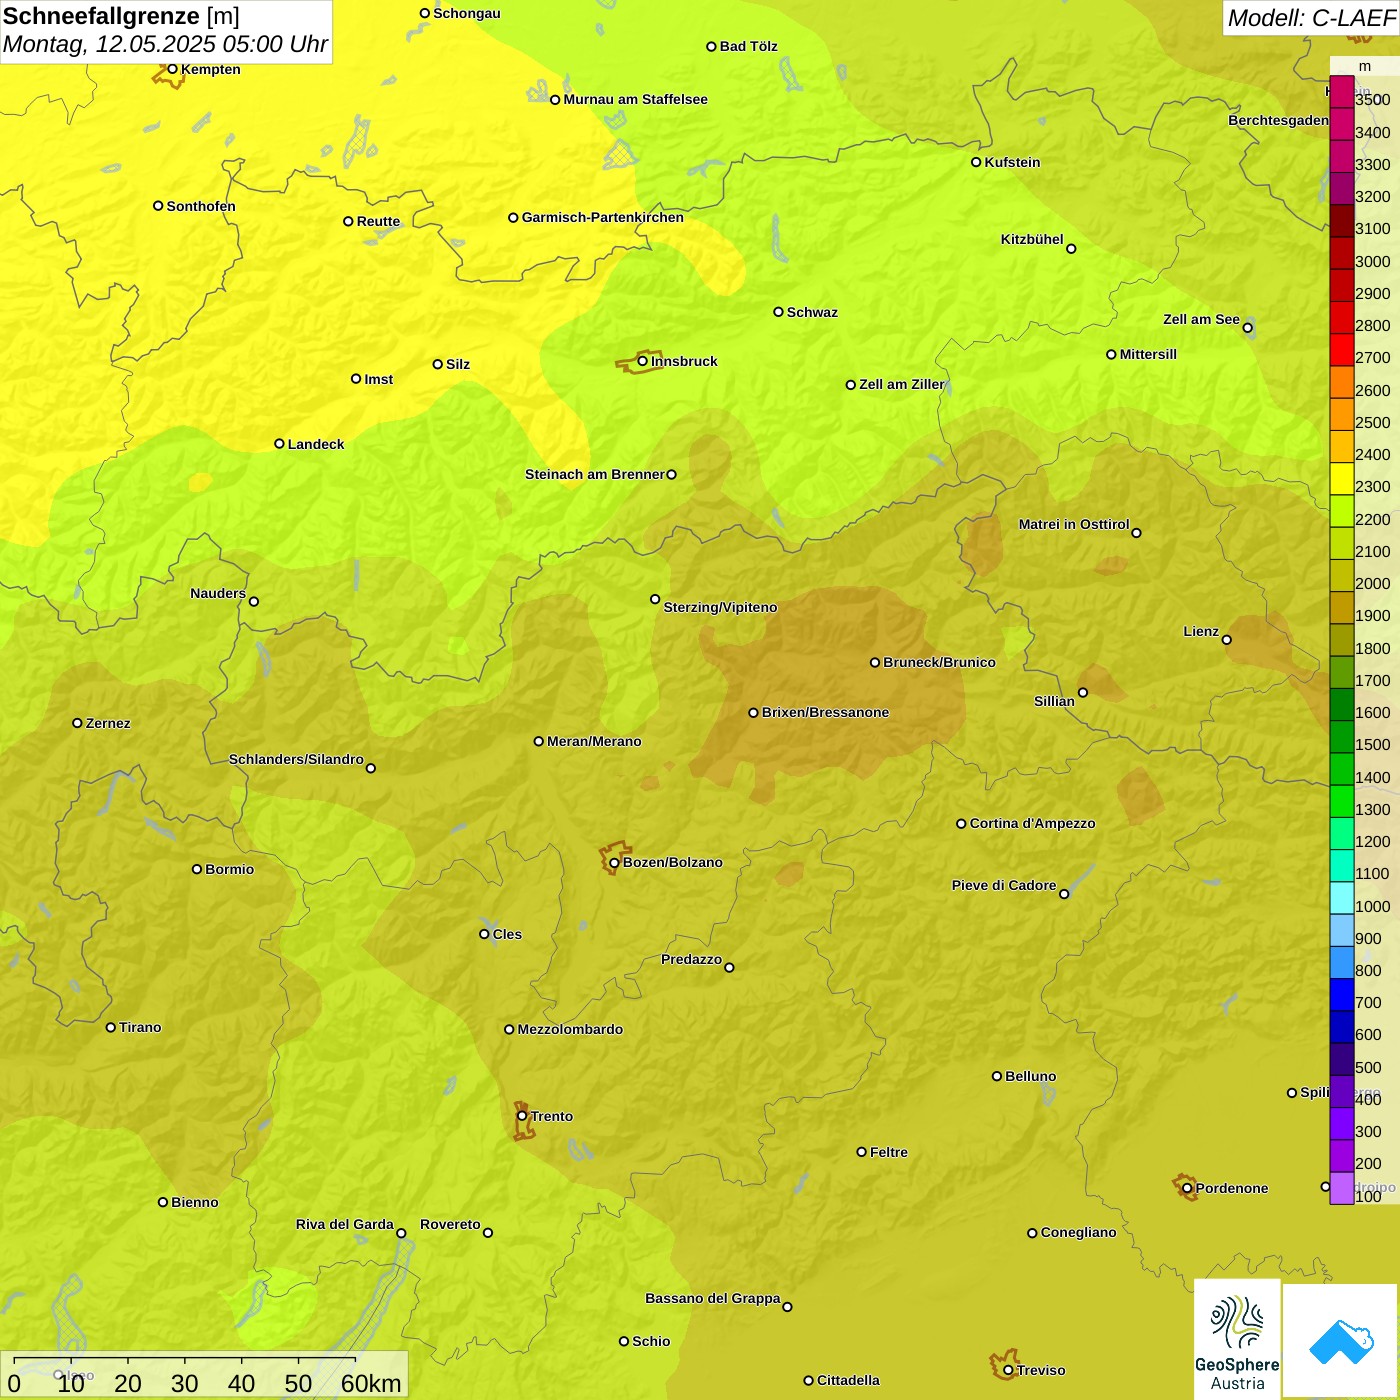
Task: Click the Bormio location dot
Action: point(197,869)
